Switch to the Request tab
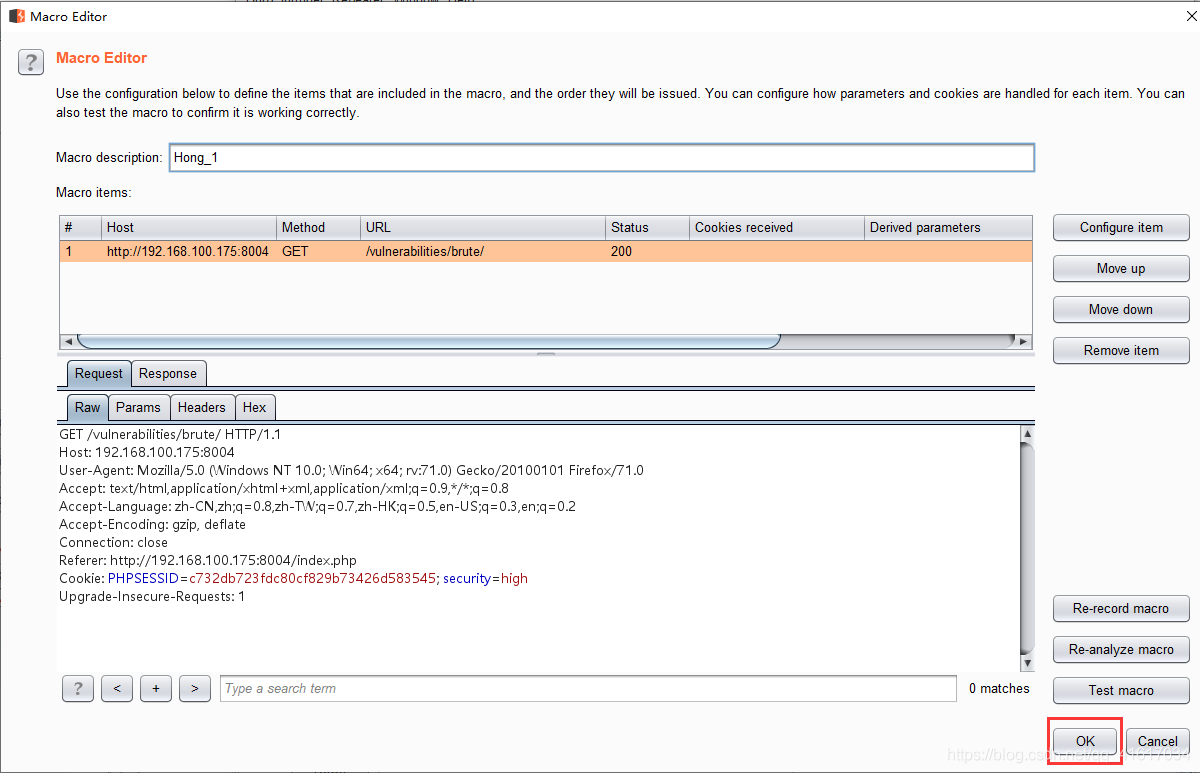Image resolution: width=1200 pixels, height=773 pixels. coord(99,373)
